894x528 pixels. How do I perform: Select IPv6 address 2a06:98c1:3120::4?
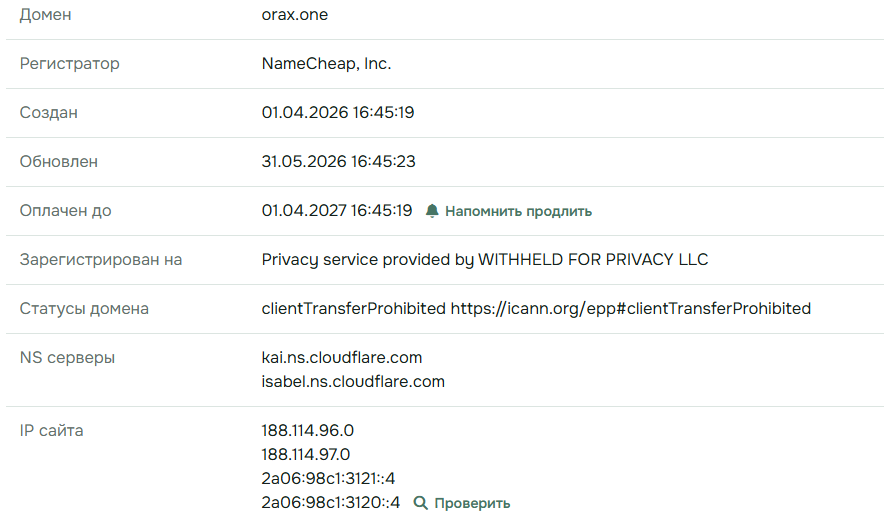[x=330, y=502]
